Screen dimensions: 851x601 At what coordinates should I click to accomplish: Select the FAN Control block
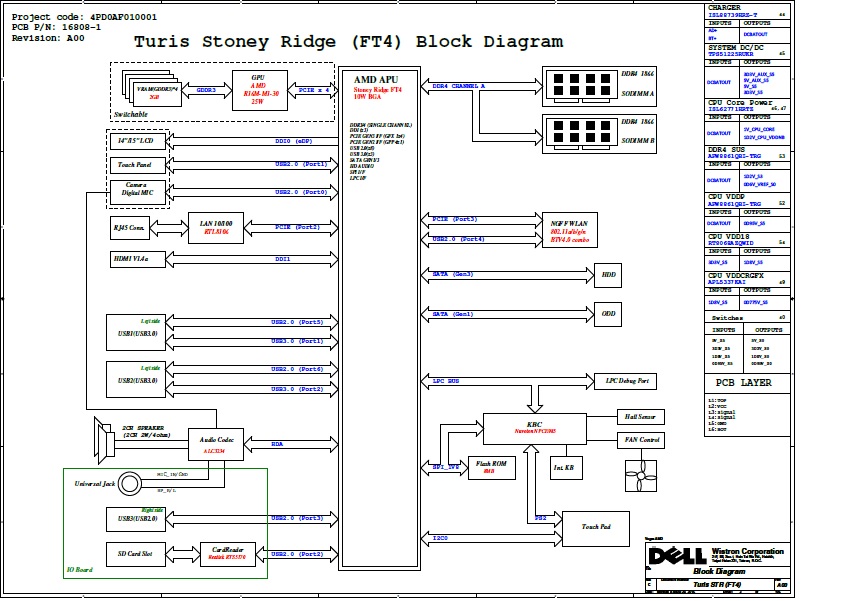point(640,440)
